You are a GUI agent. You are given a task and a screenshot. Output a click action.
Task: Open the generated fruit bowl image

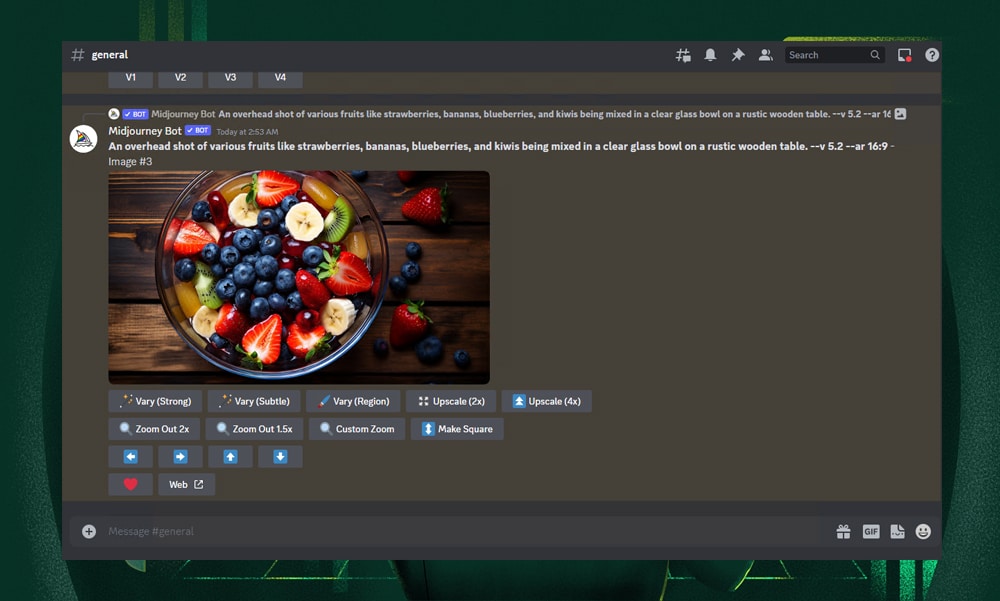tap(299, 277)
